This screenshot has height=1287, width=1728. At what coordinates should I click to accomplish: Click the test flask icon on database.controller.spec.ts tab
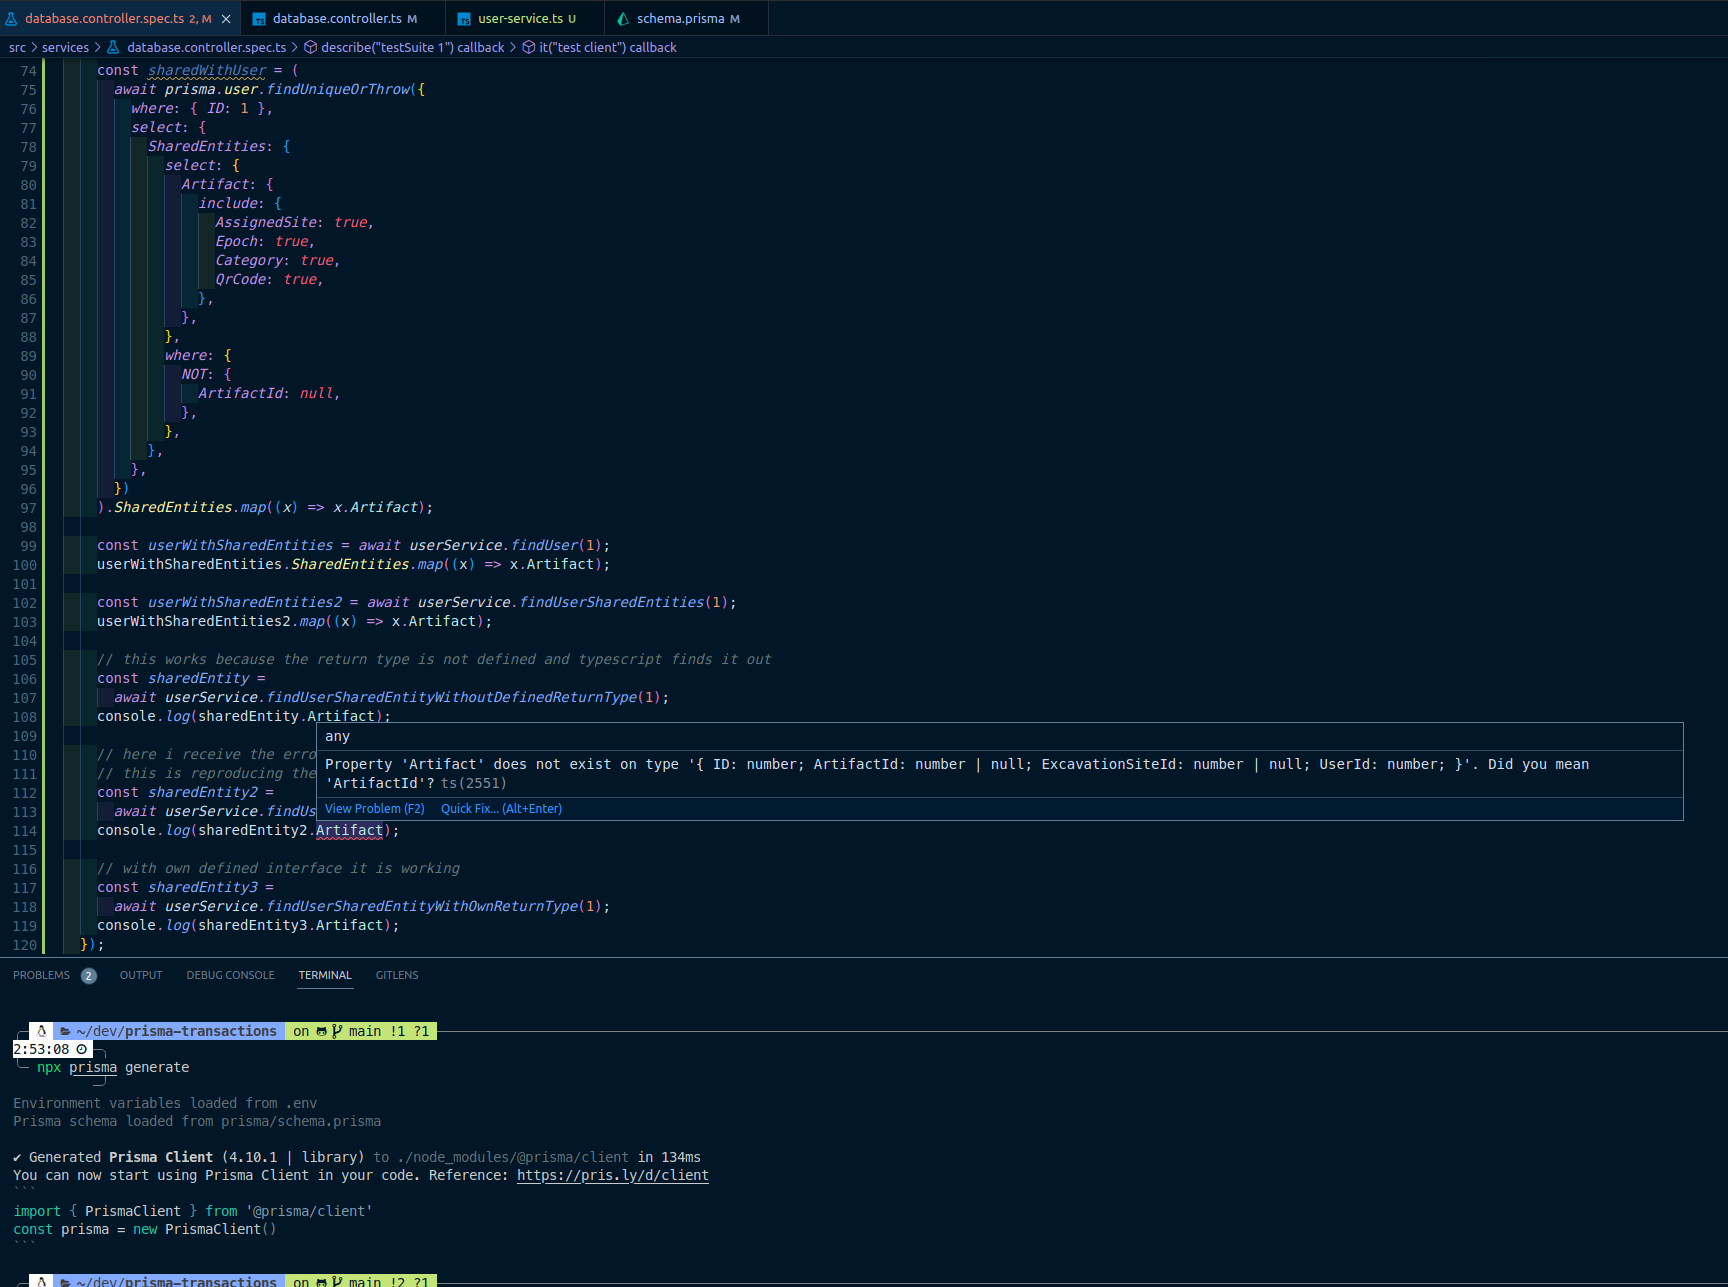point(13,17)
